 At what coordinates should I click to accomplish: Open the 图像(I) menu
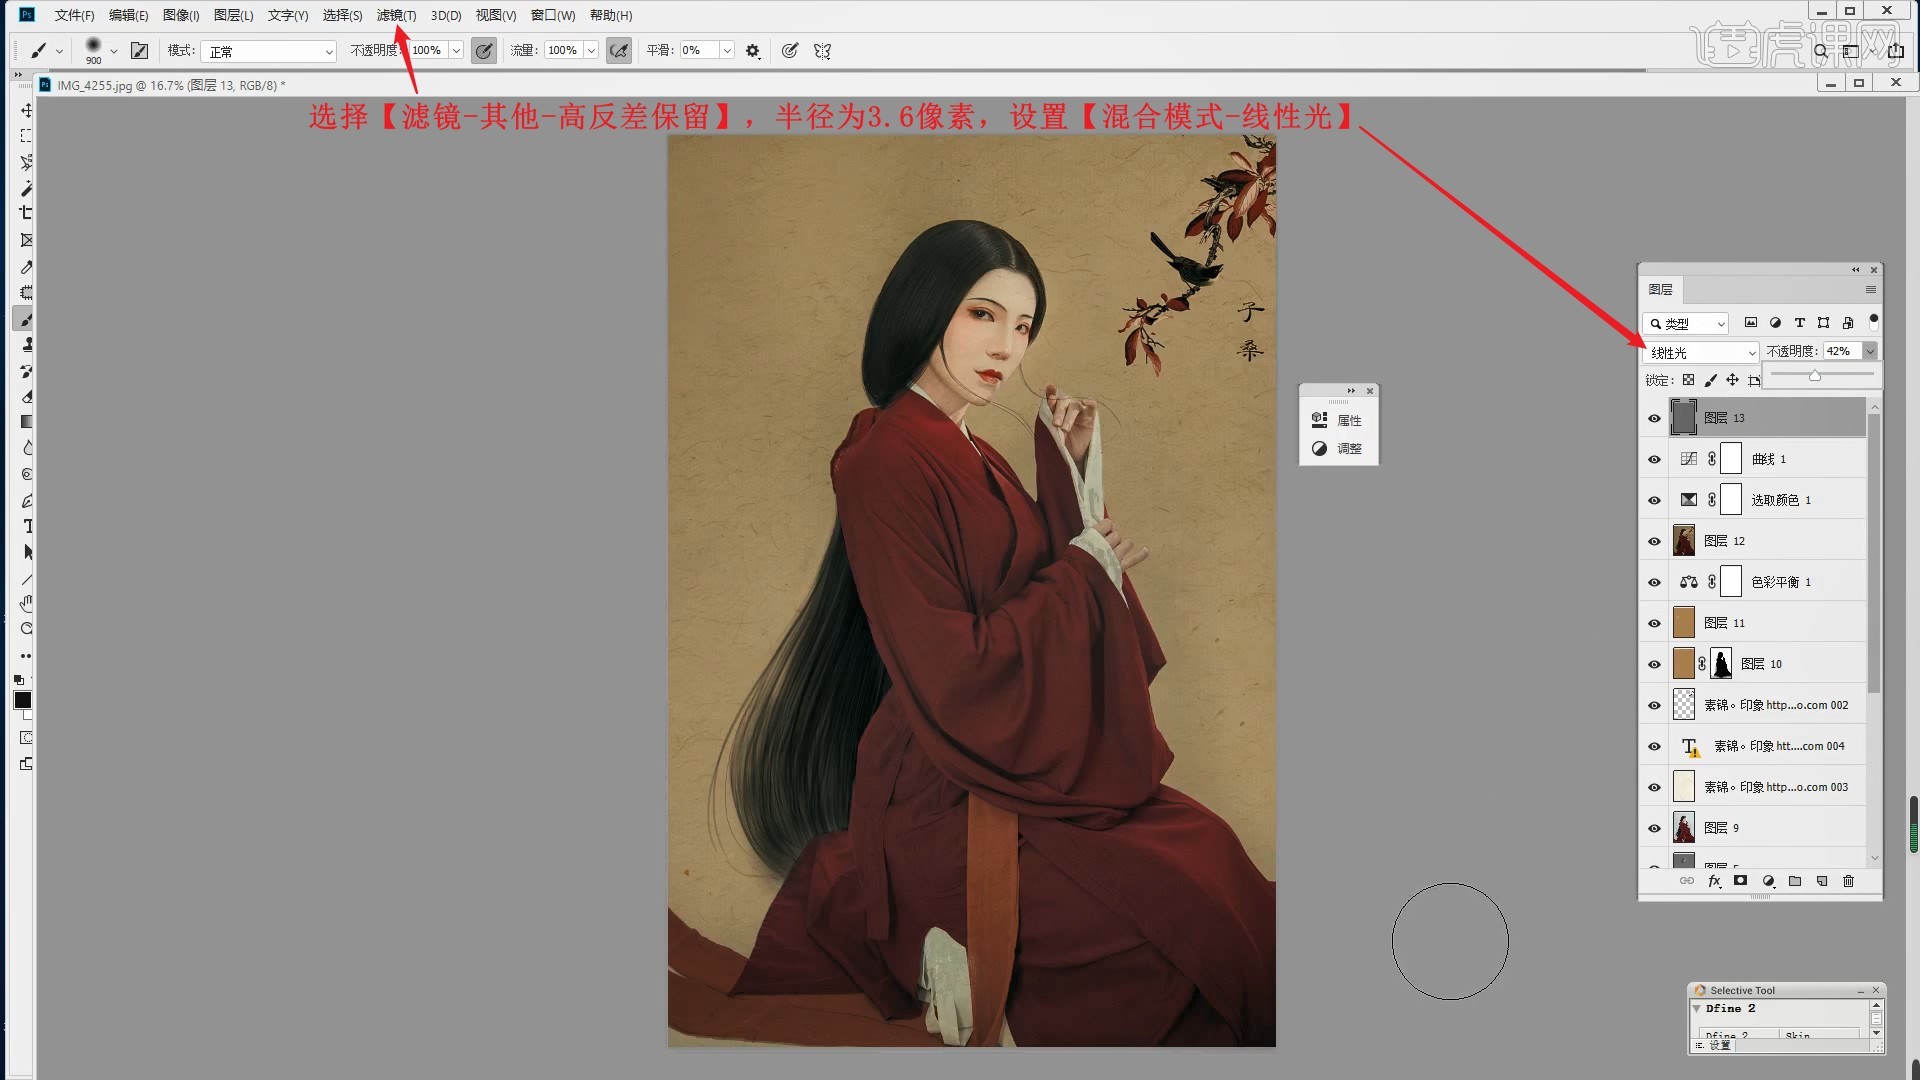[x=181, y=15]
